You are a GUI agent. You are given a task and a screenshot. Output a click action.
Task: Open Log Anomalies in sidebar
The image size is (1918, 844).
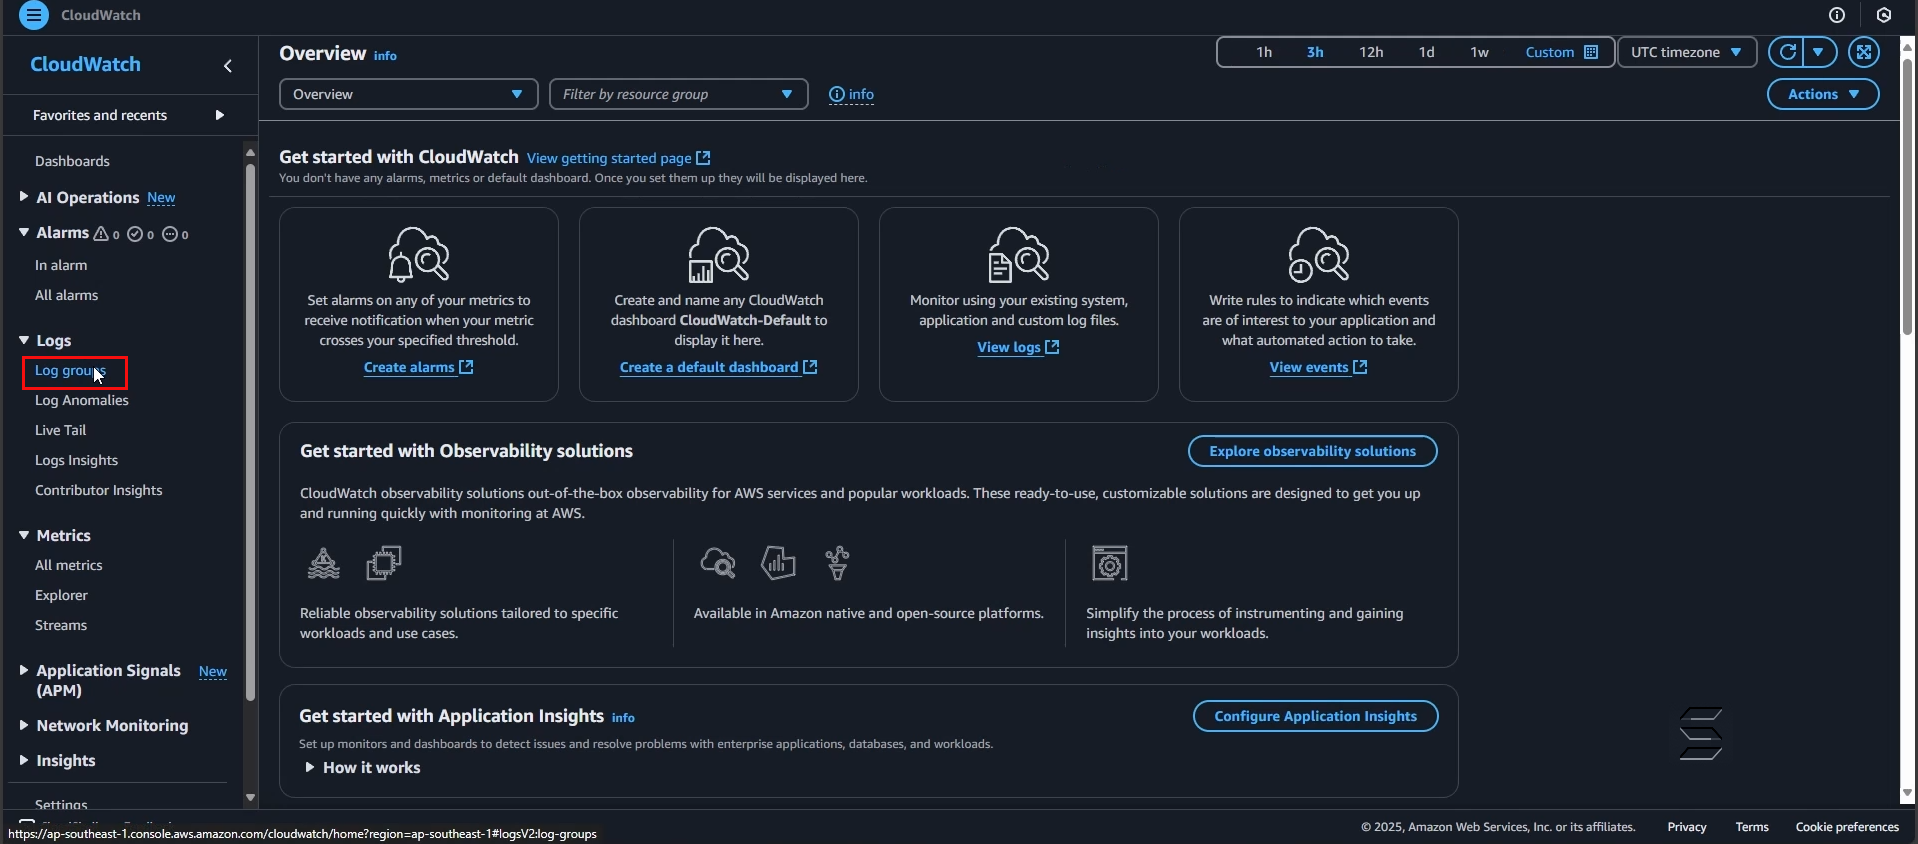pos(82,400)
